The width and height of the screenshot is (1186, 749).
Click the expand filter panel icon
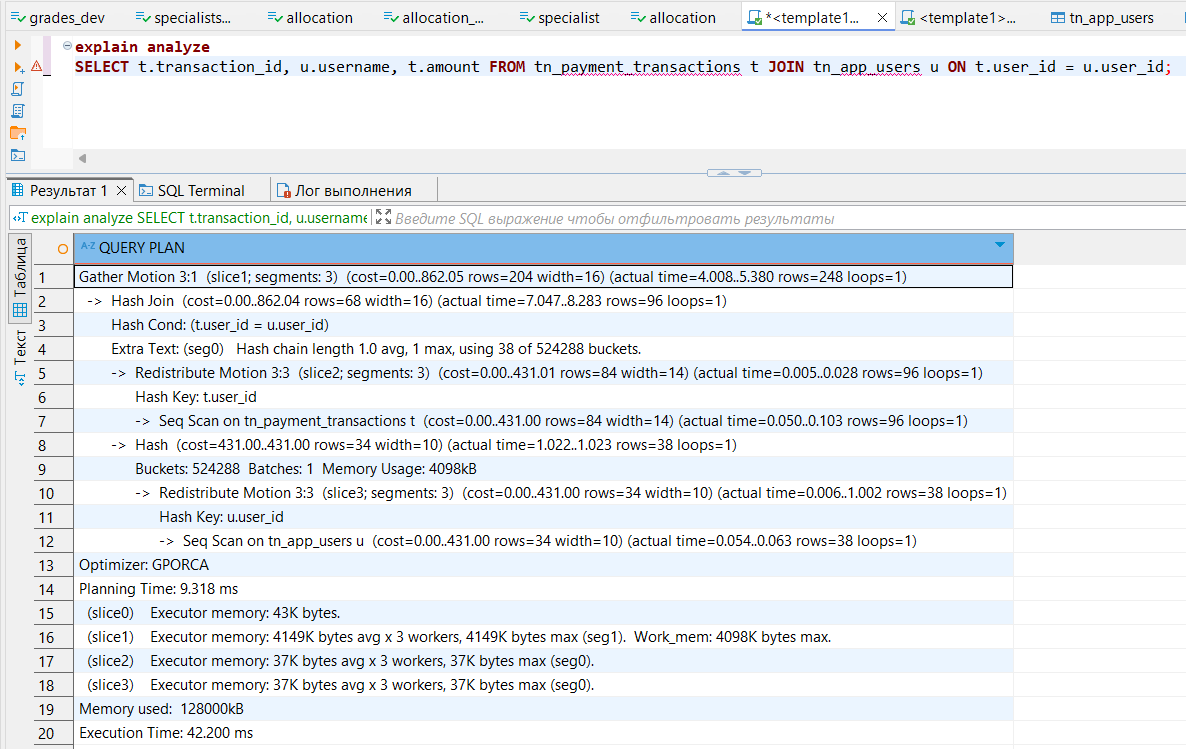(383, 218)
